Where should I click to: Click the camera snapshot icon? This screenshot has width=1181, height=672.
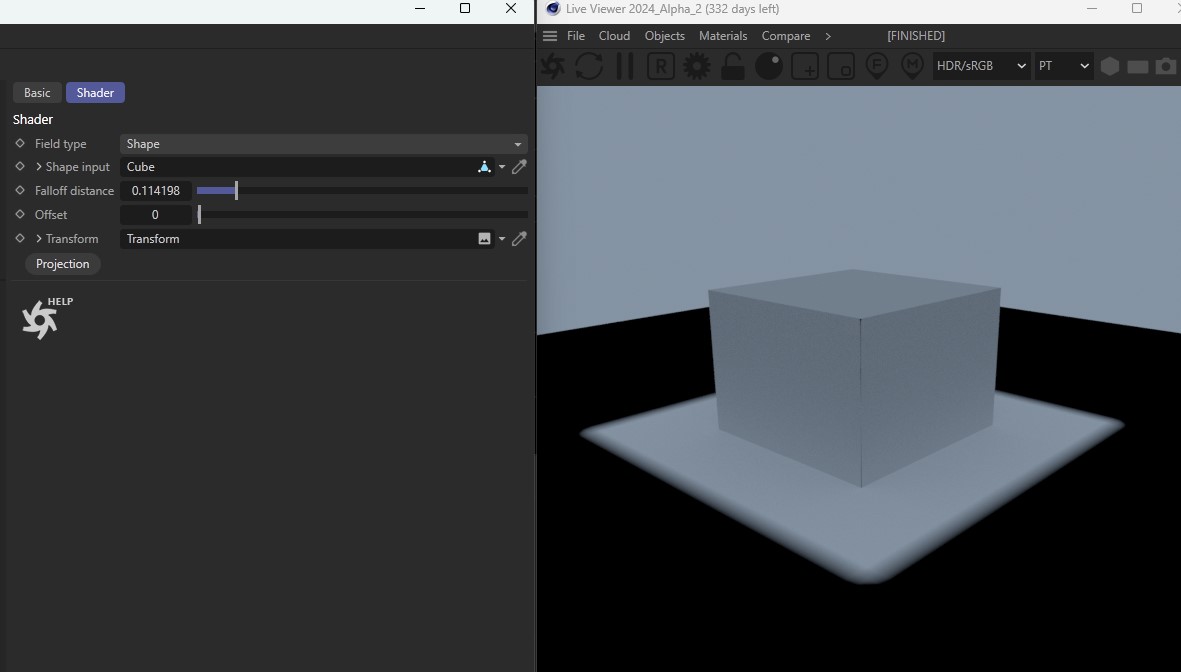(1166, 66)
